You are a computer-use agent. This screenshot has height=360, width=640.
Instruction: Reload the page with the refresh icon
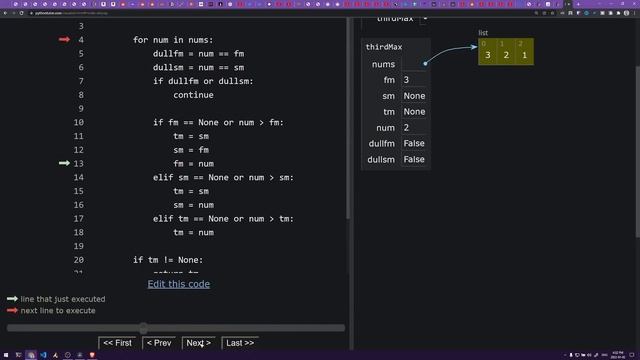21,13
